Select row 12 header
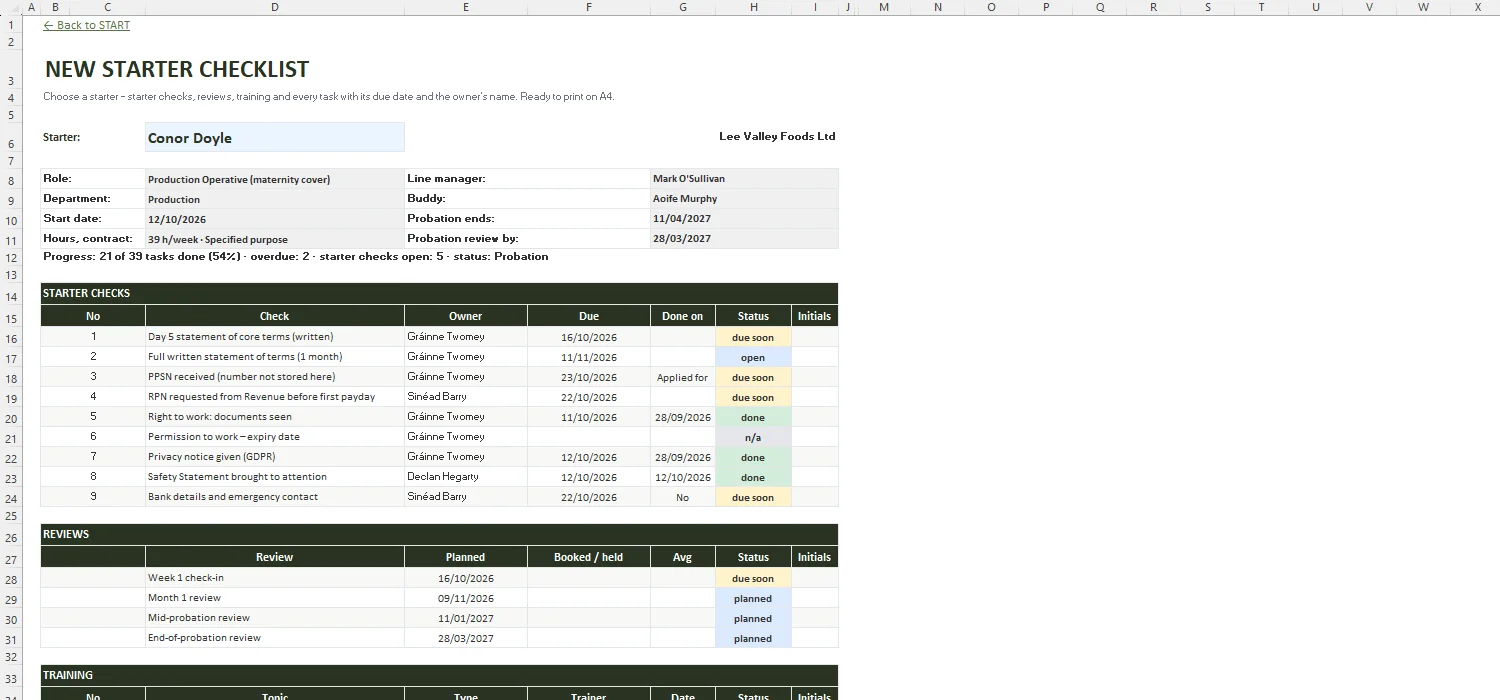Screen dimensions: 1500x700 point(11,257)
